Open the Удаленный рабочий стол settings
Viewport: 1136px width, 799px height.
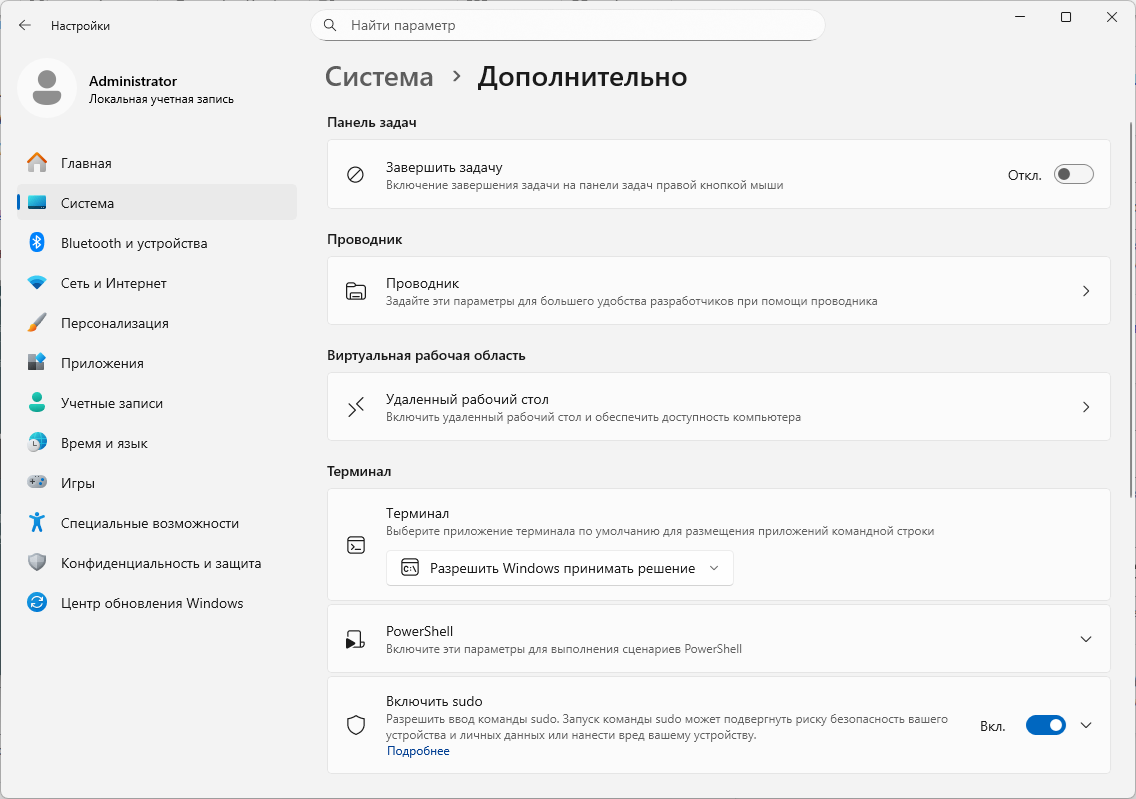tap(718, 407)
